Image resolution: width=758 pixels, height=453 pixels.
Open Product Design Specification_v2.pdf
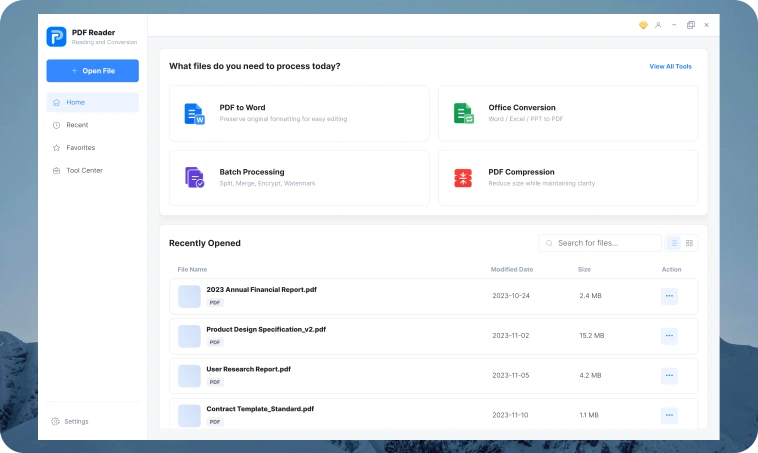(434, 336)
